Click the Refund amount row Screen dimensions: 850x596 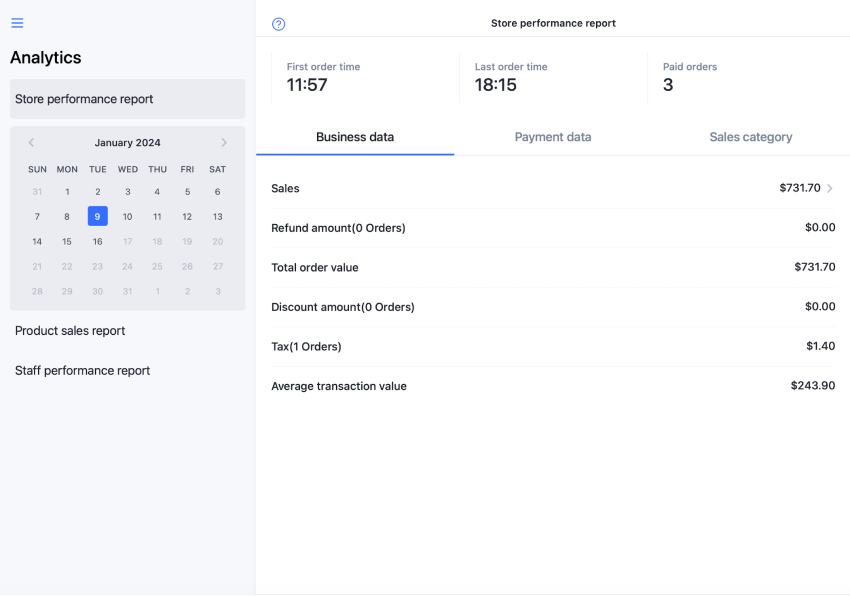[553, 227]
